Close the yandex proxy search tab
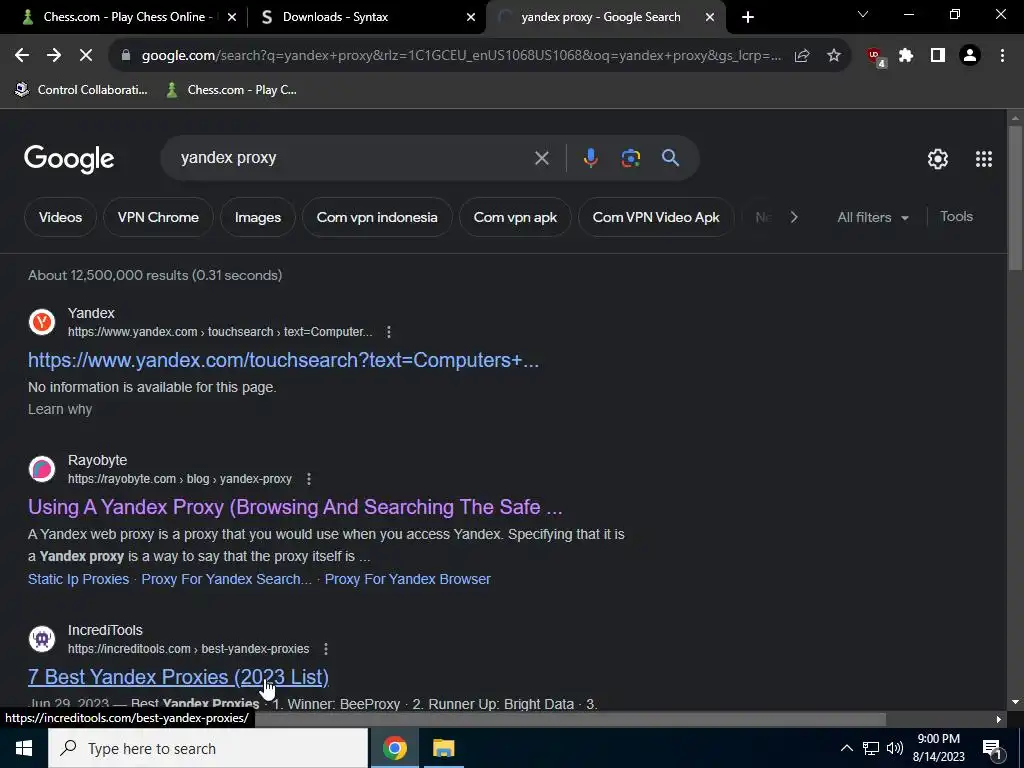Viewport: 1024px width, 768px height. click(710, 17)
